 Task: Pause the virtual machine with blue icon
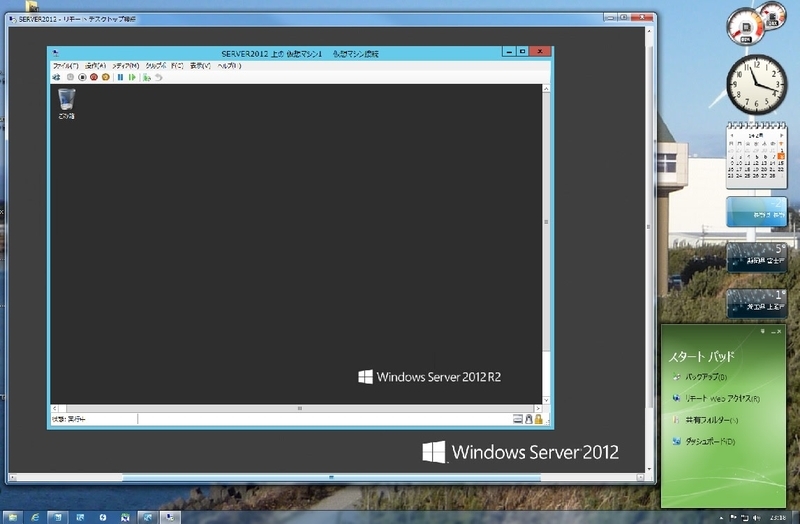120,77
